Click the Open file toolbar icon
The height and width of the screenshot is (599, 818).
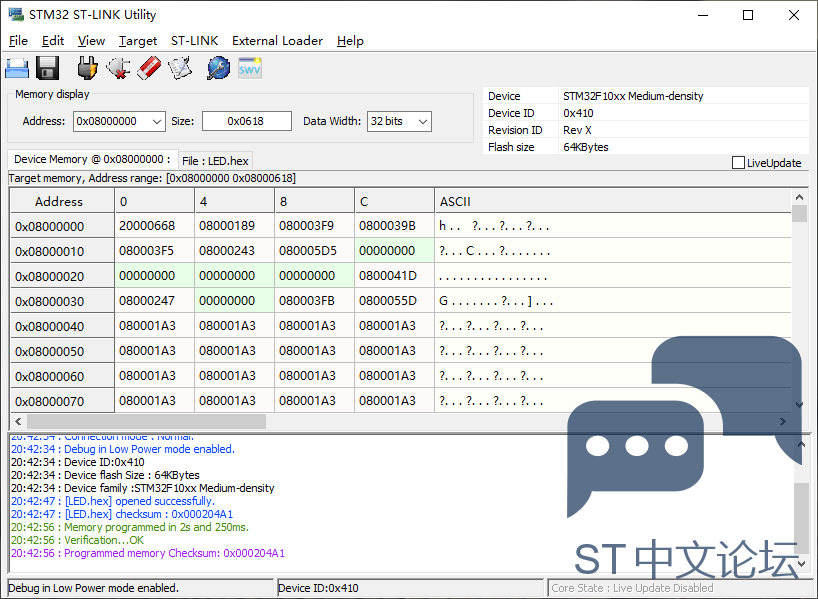17,68
